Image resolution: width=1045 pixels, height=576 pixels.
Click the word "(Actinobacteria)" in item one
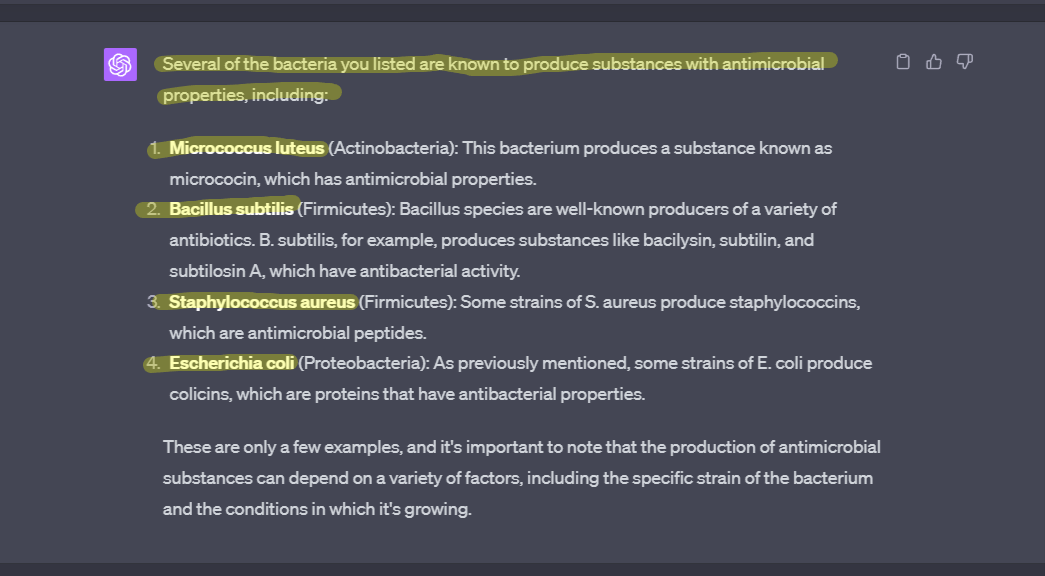(x=393, y=148)
